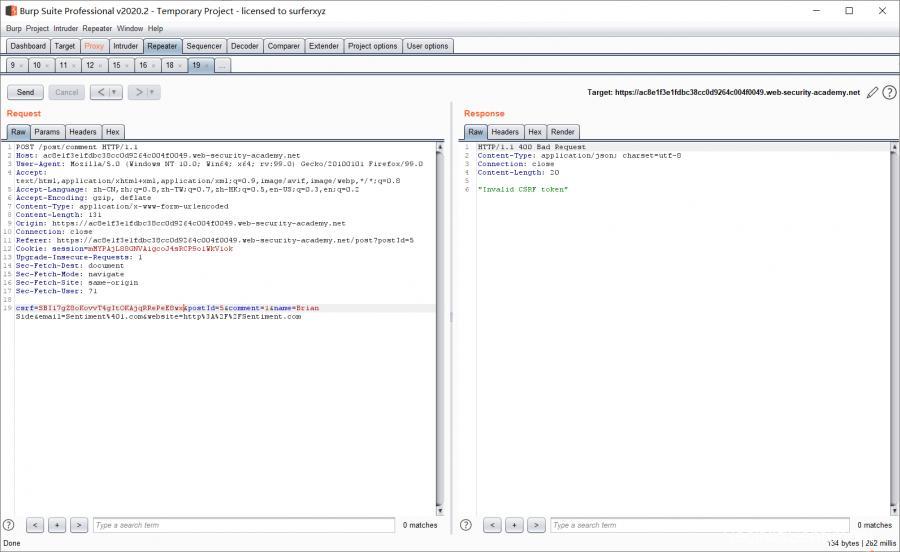The height and width of the screenshot is (552, 900).
Task: Close Repeater tab 19
Action: click(x=207, y=65)
